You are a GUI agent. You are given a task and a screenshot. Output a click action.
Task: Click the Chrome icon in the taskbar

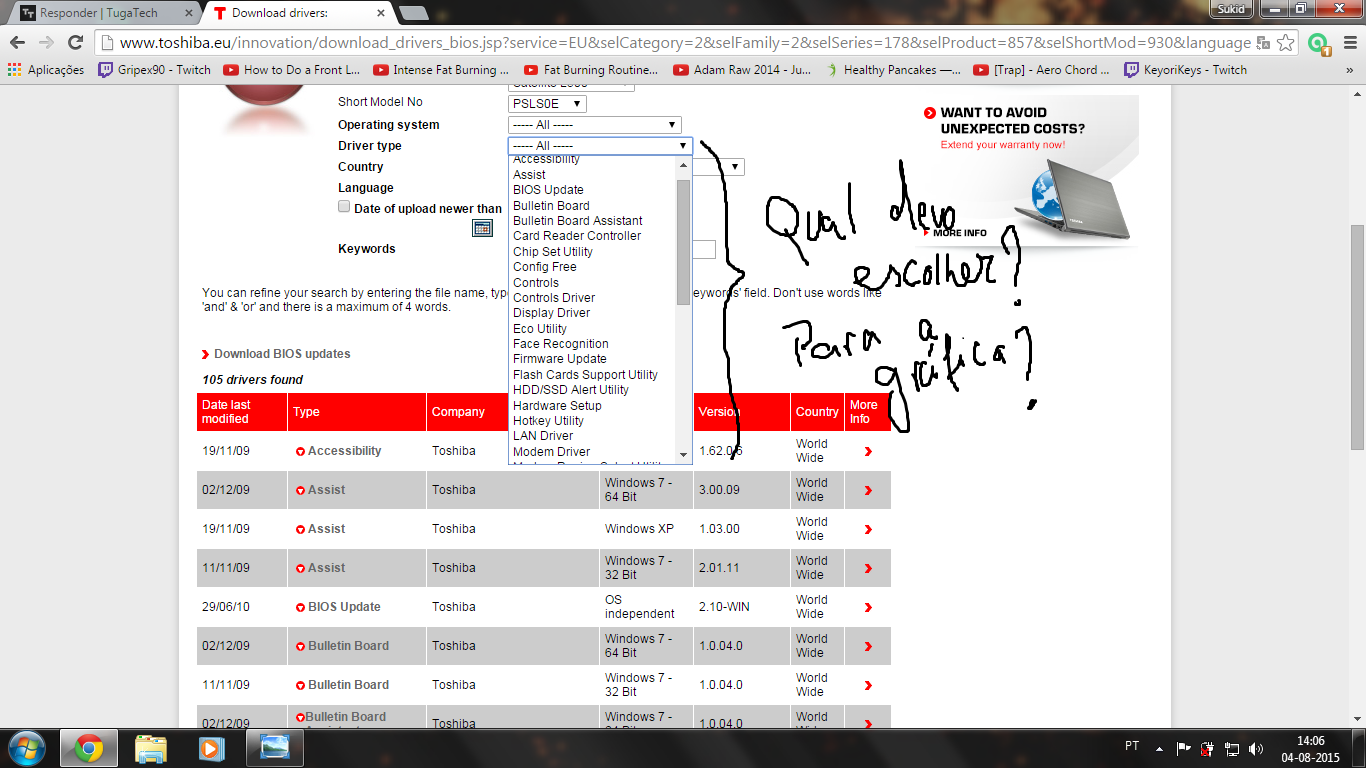click(x=89, y=748)
